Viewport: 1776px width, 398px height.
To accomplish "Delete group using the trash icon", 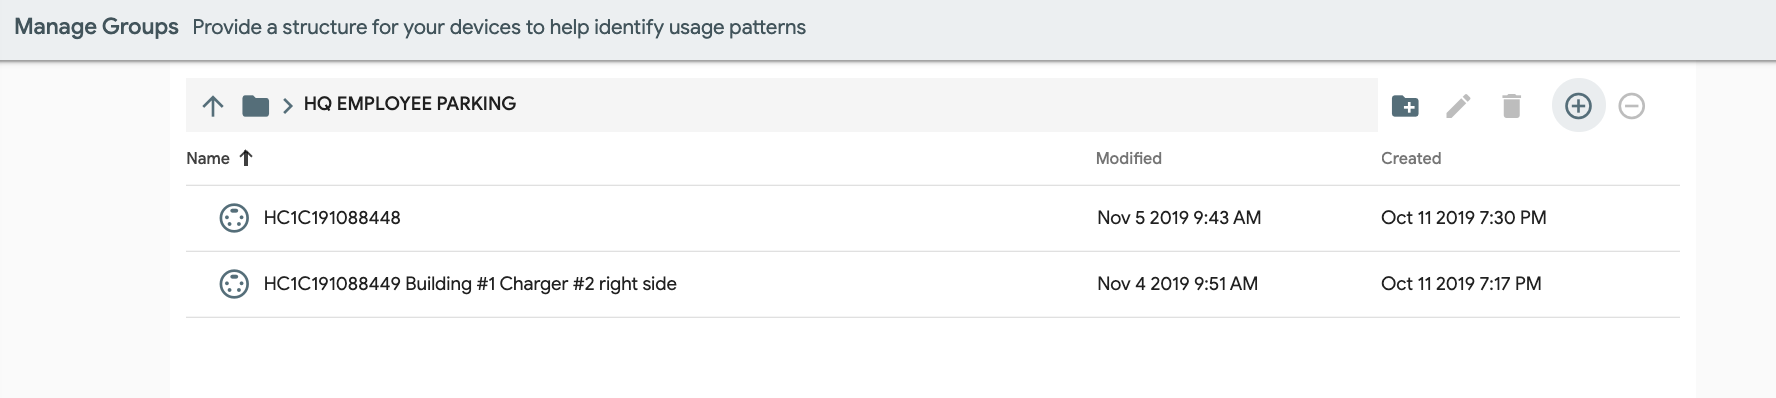I will tap(1511, 105).
